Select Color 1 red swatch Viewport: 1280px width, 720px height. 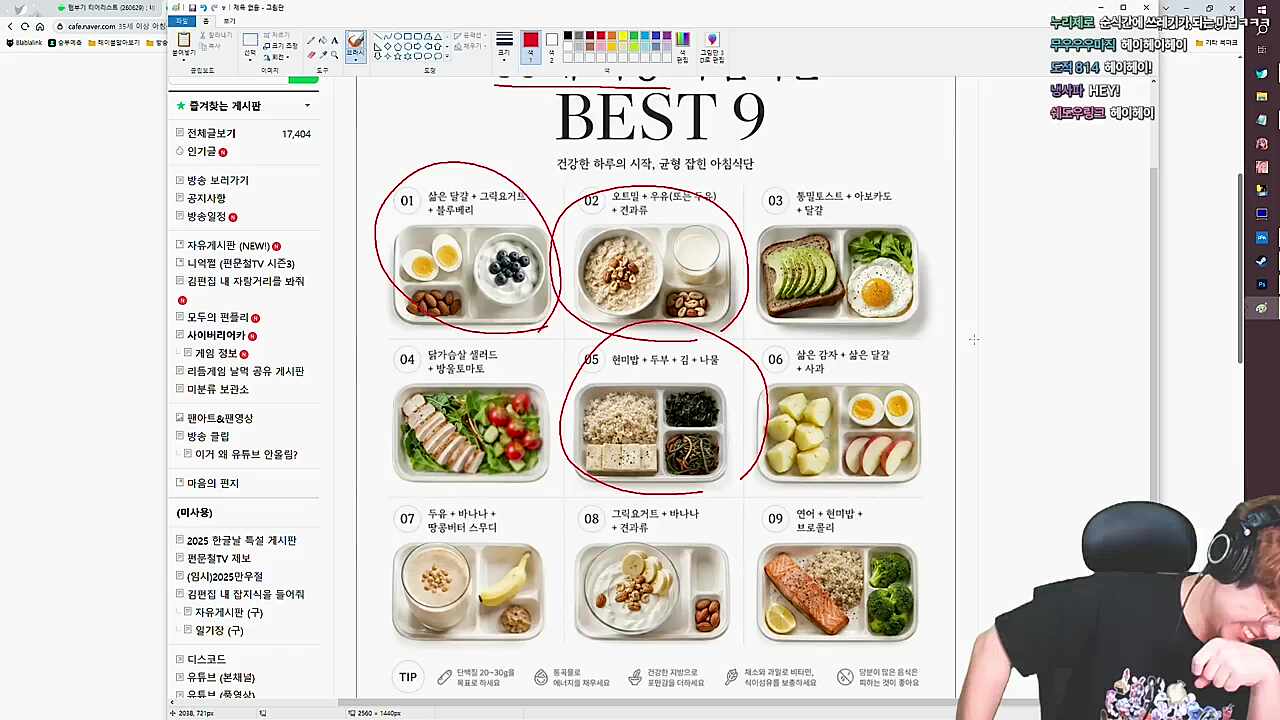pos(530,46)
